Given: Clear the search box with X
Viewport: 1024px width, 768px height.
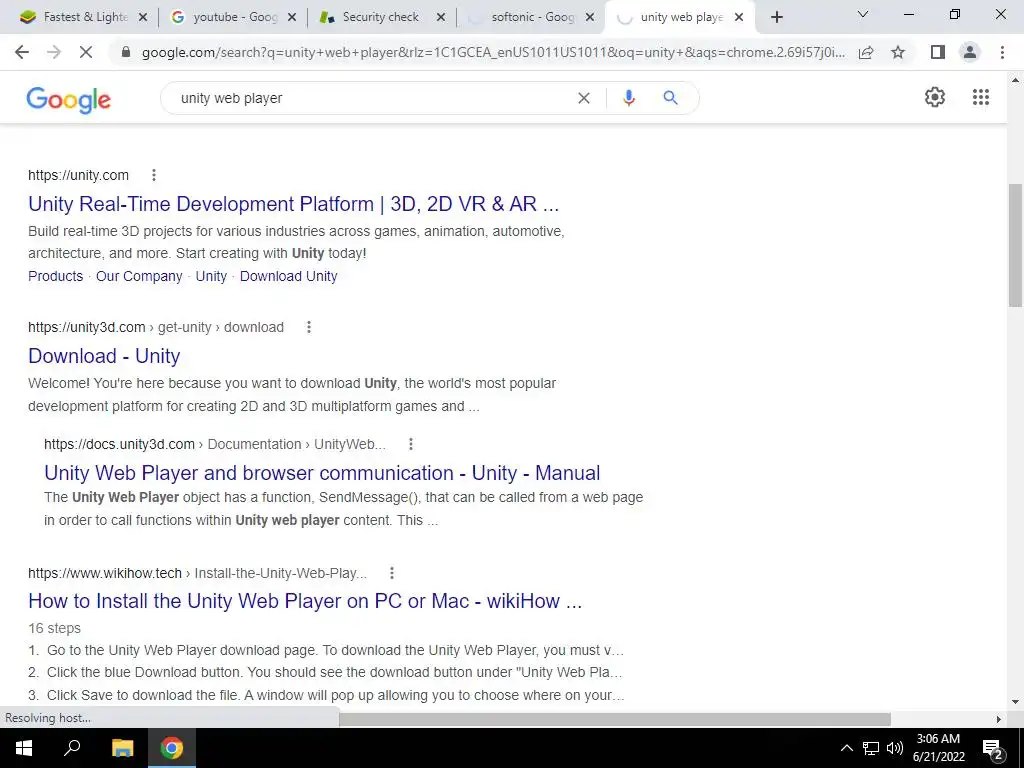Looking at the screenshot, I should pos(584,98).
